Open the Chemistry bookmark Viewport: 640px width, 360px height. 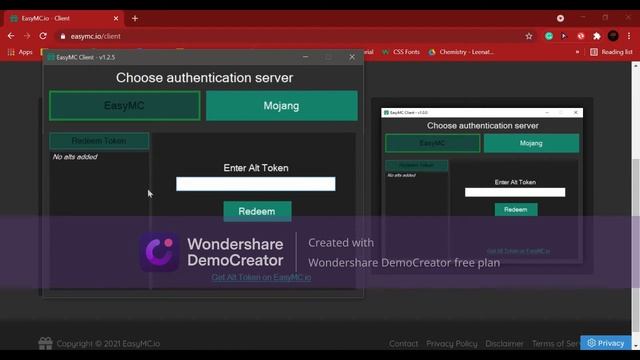coord(461,52)
